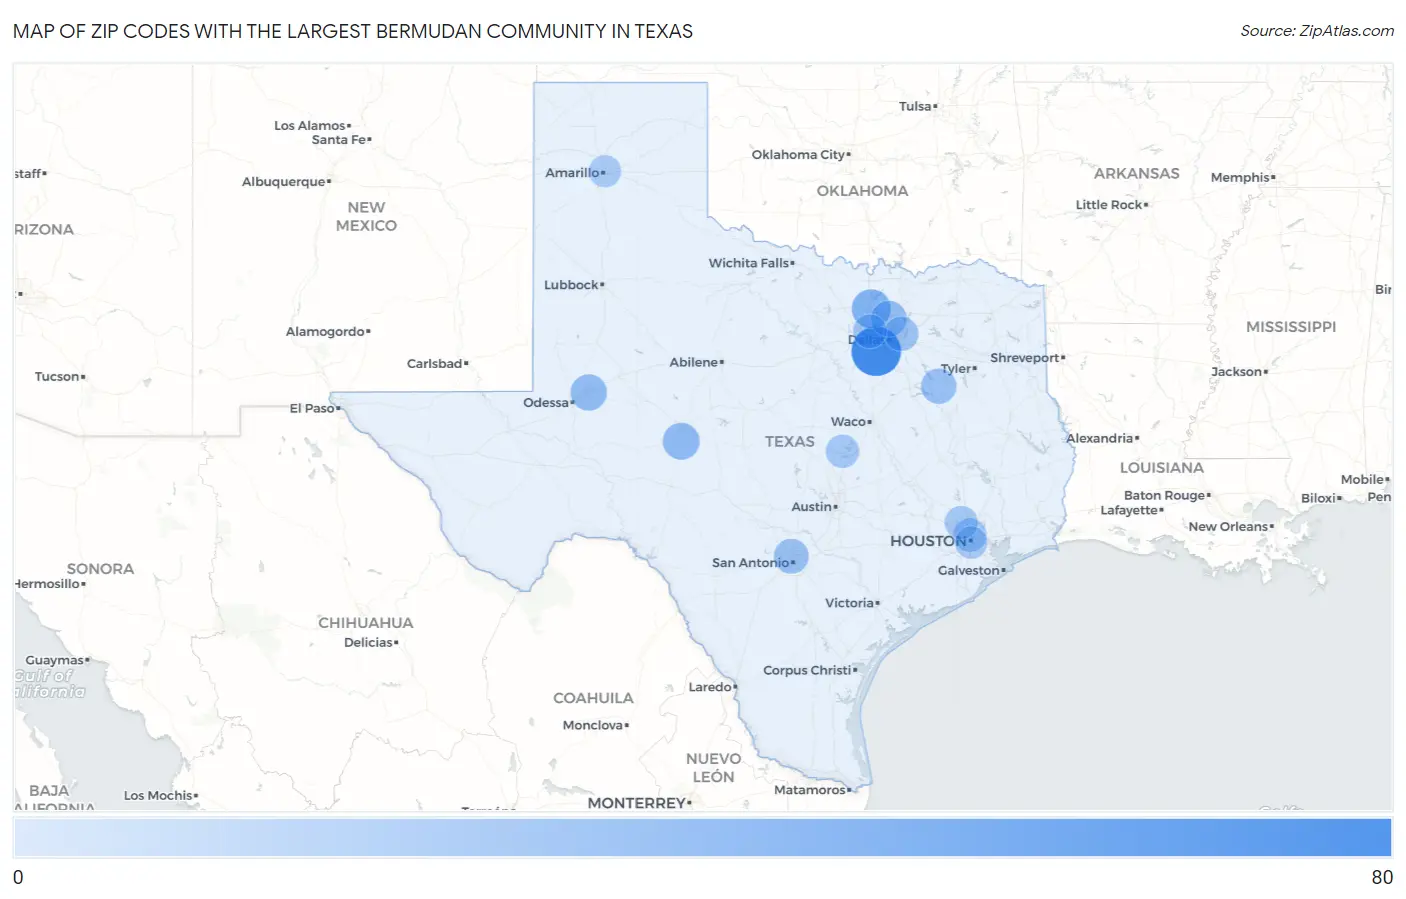Click the 'Memphis' city label
The height and width of the screenshot is (899, 1406).
[x=1240, y=178]
